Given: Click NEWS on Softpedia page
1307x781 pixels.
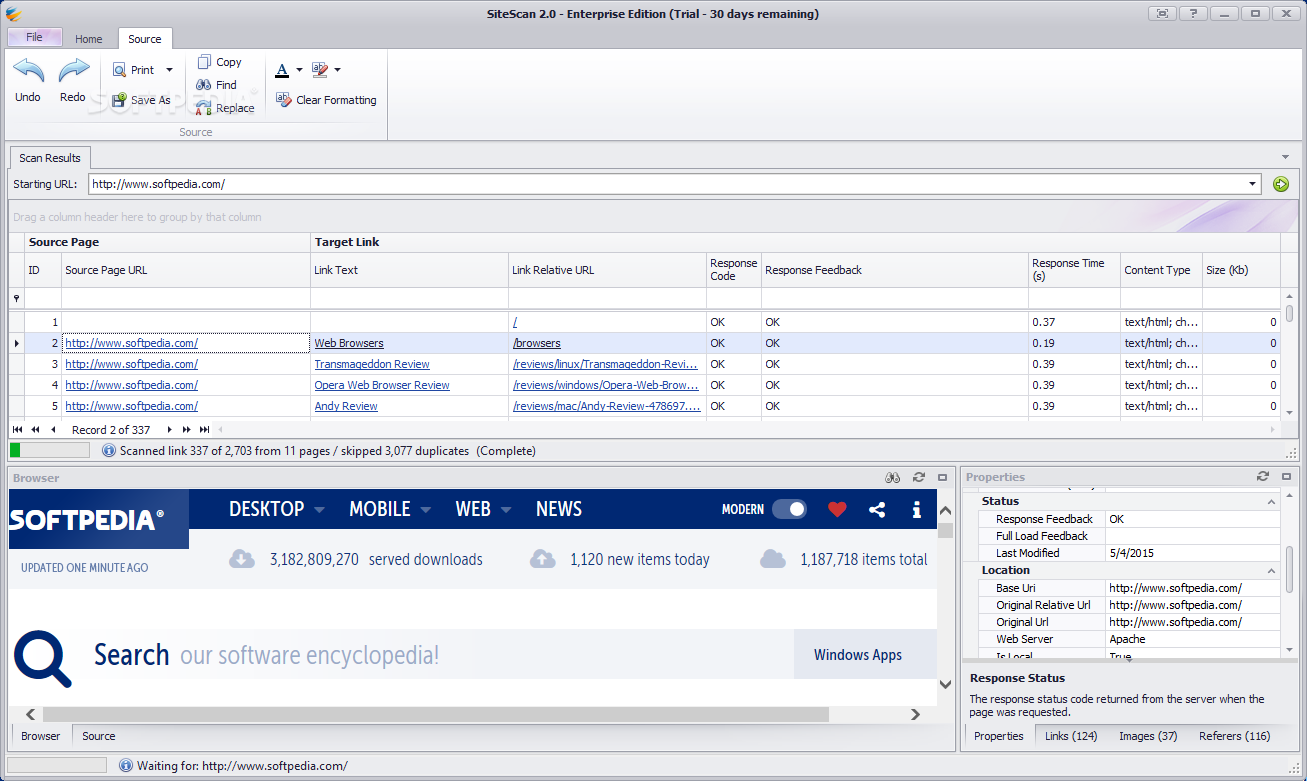Looking at the screenshot, I should click(559, 509).
